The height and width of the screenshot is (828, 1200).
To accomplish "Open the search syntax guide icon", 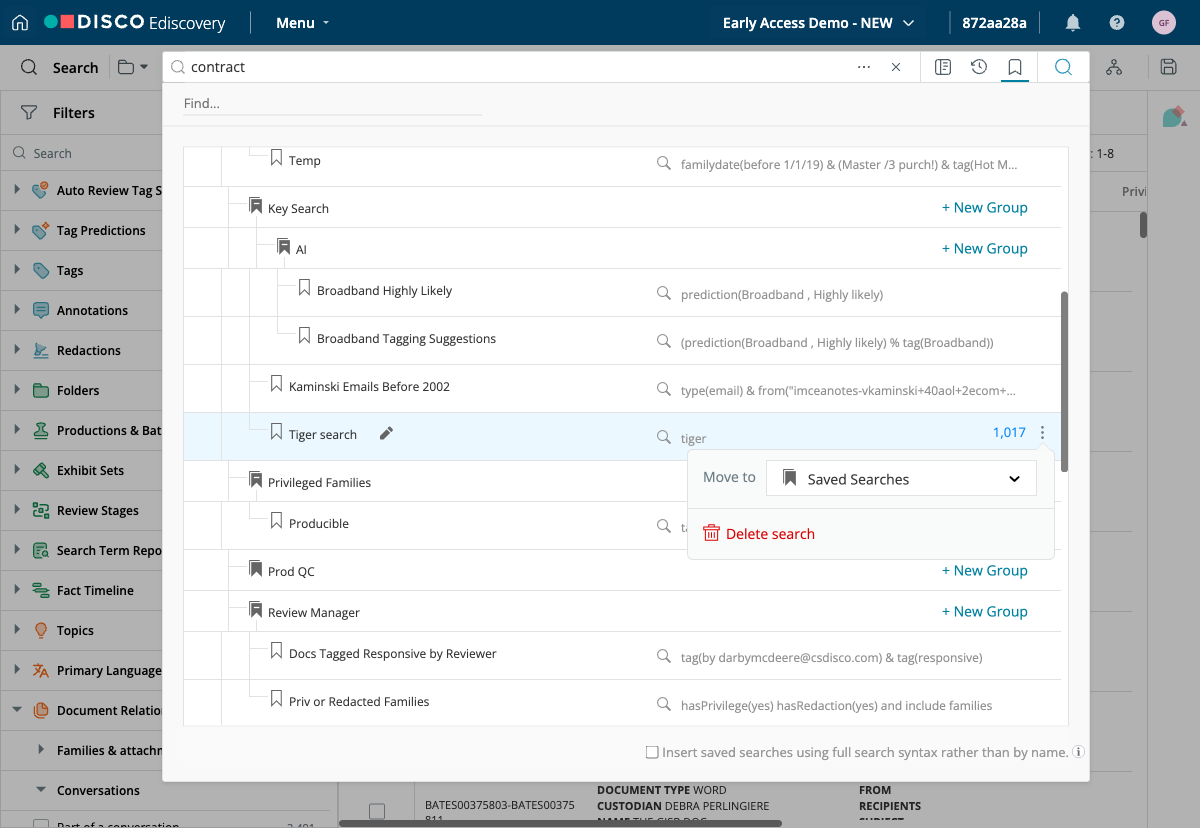I will tap(942, 67).
